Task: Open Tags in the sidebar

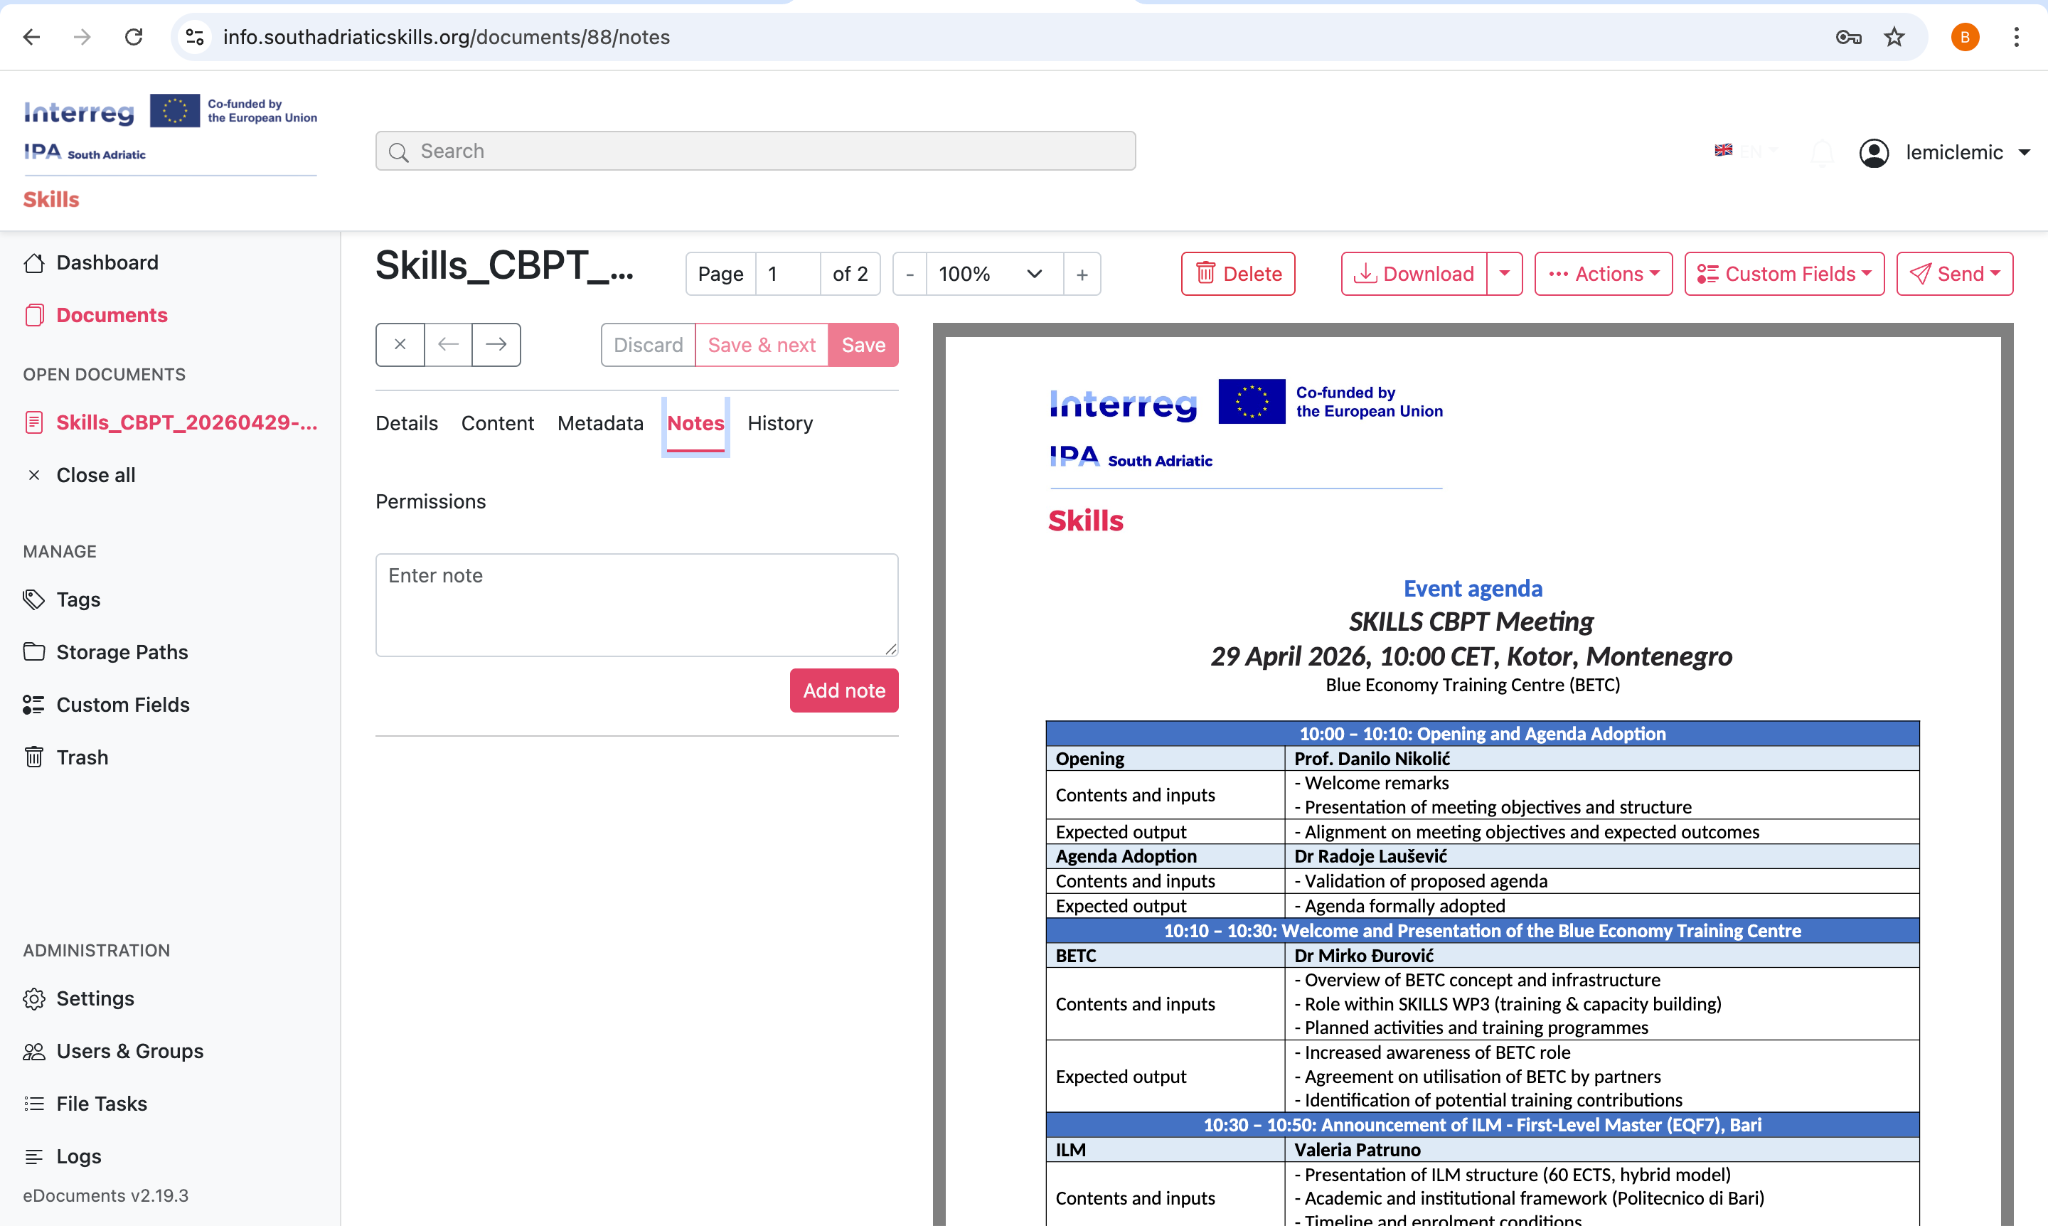Action: click(78, 599)
